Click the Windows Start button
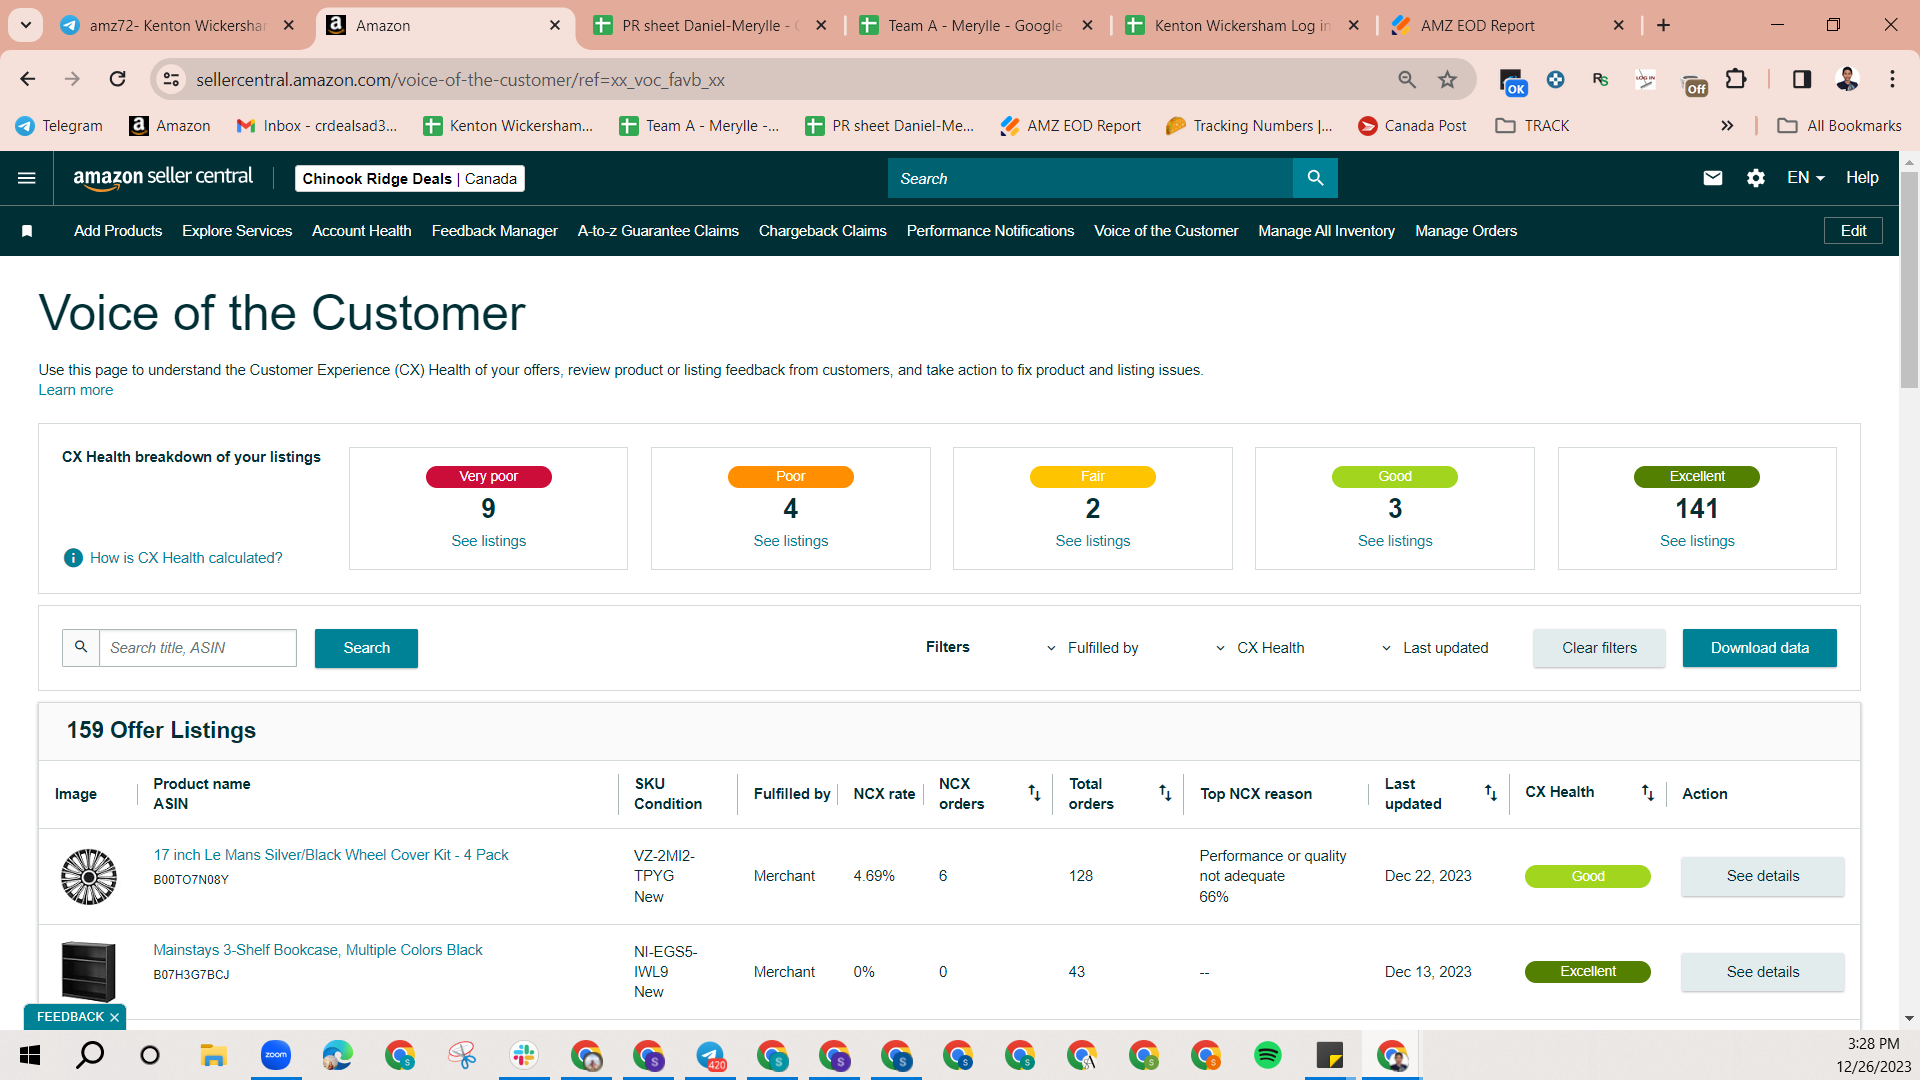This screenshot has width=1920, height=1080. (30, 1055)
